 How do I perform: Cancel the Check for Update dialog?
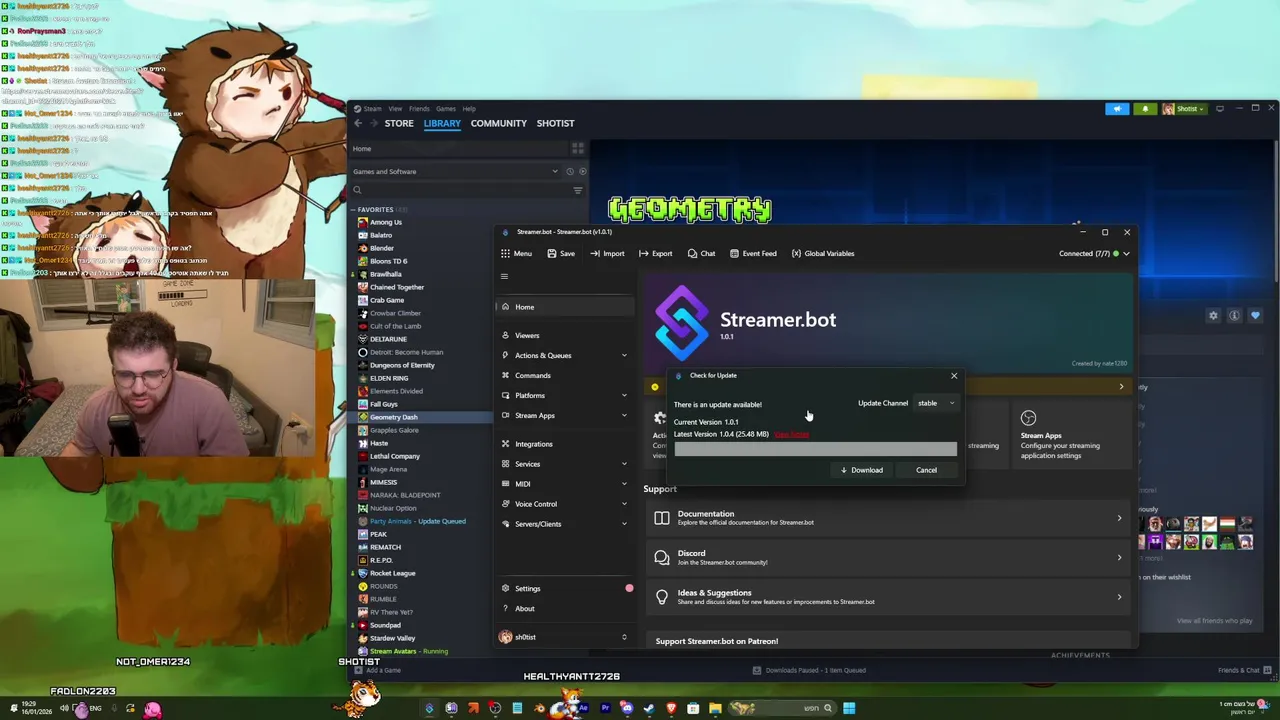pos(926,470)
